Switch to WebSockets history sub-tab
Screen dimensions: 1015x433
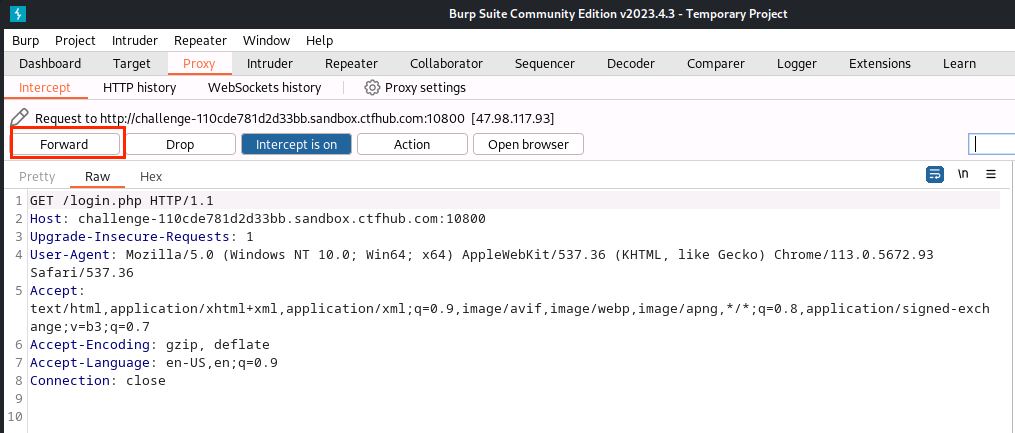(264, 87)
